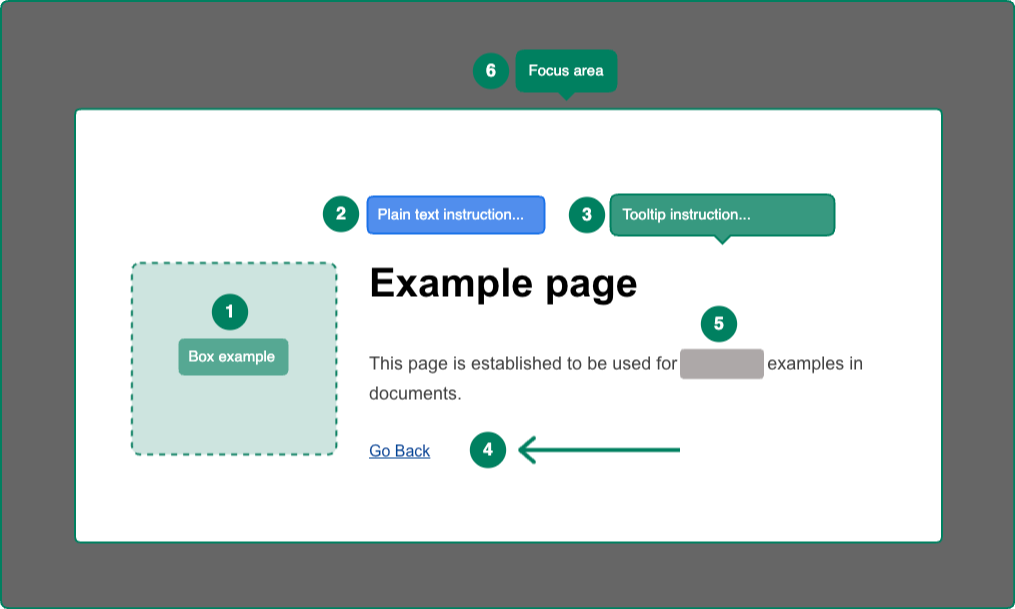
Task: Click the number 2 badge
Action: pyautogui.click(x=341, y=214)
